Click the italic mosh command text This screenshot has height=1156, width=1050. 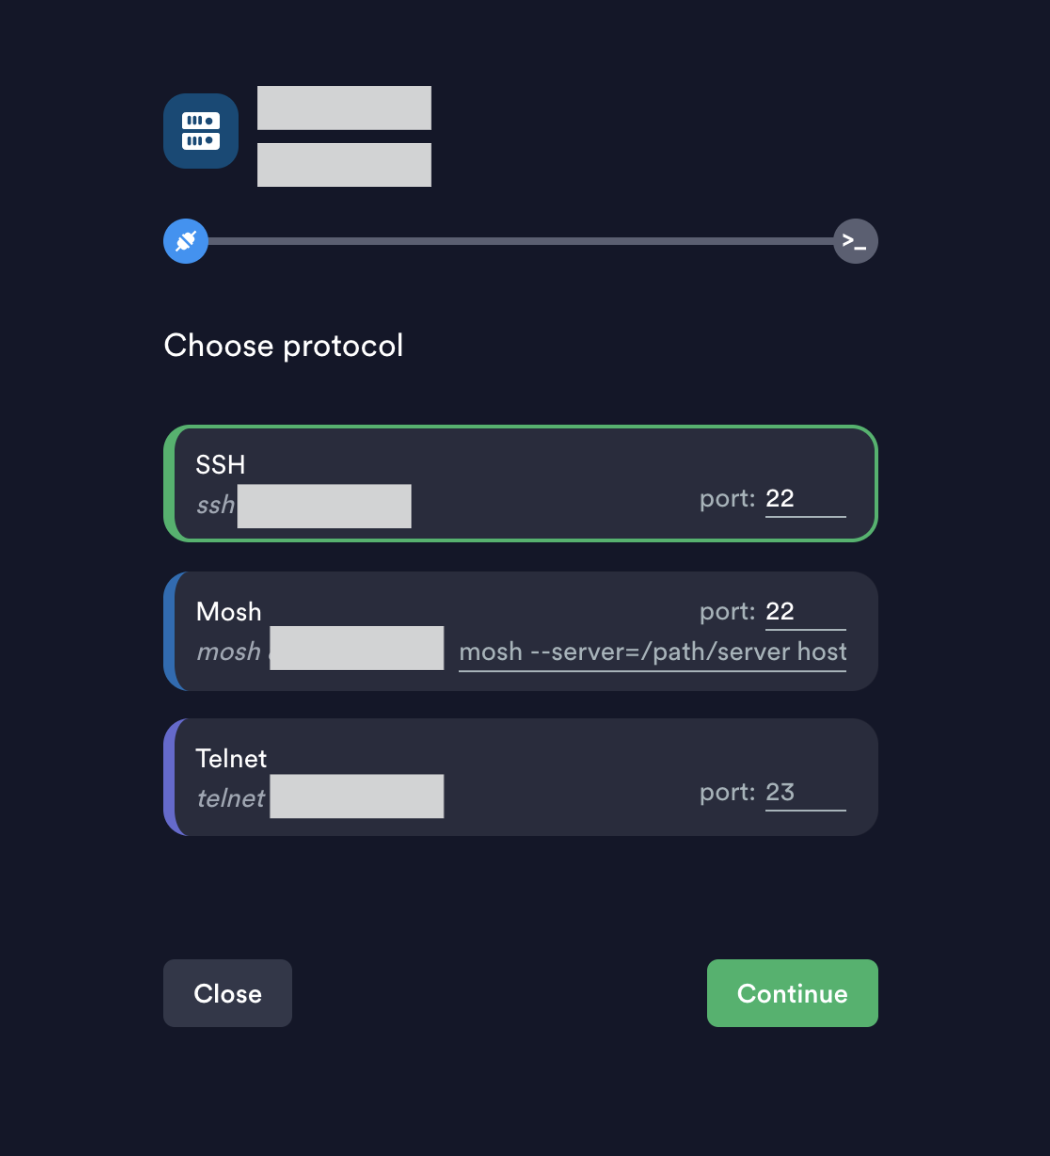228,652
